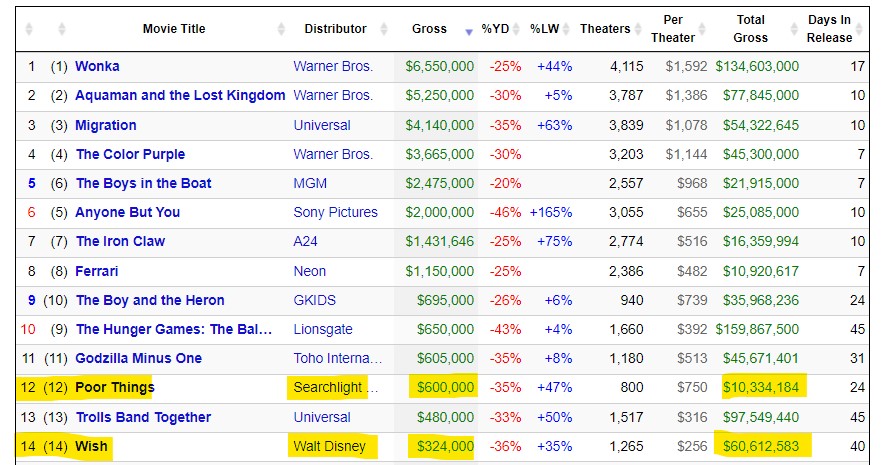The height and width of the screenshot is (465, 881).
Task: Sort table by %LW column header
Action: [x=546, y=29]
